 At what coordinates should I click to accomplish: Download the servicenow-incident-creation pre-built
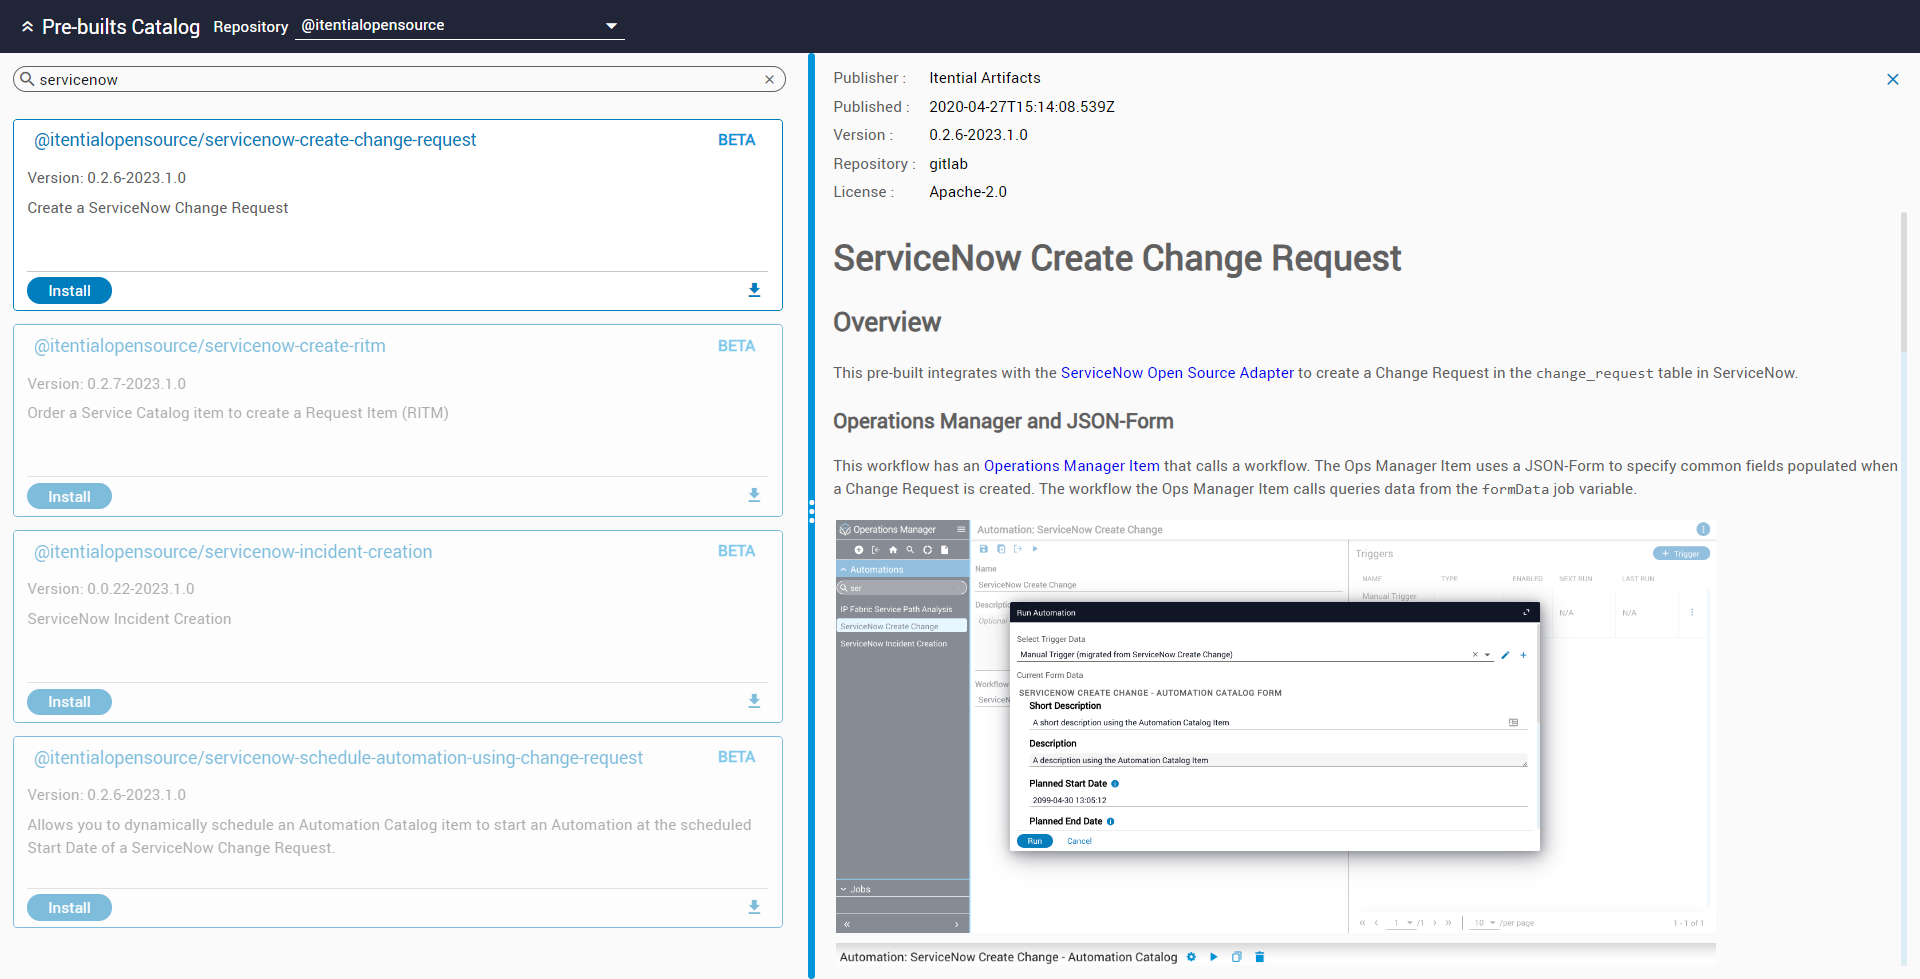pyautogui.click(x=754, y=701)
